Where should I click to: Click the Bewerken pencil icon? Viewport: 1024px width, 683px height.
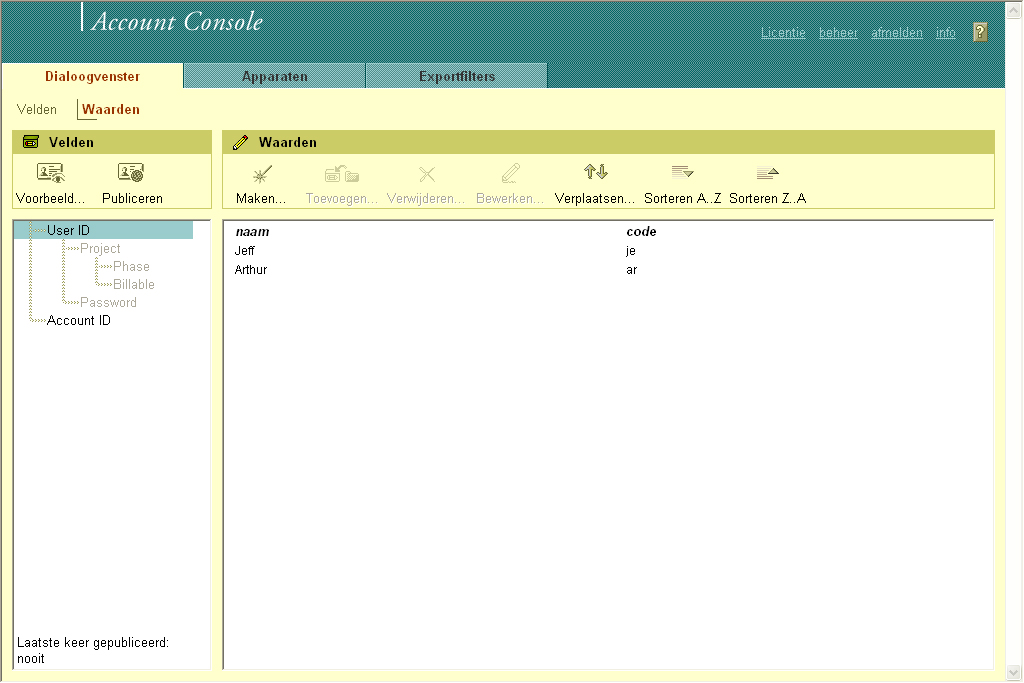510,175
